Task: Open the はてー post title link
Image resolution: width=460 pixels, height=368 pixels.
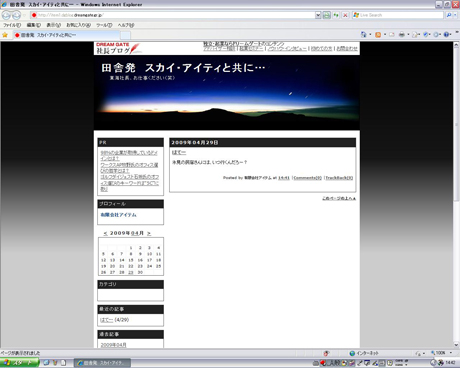Action: point(179,152)
